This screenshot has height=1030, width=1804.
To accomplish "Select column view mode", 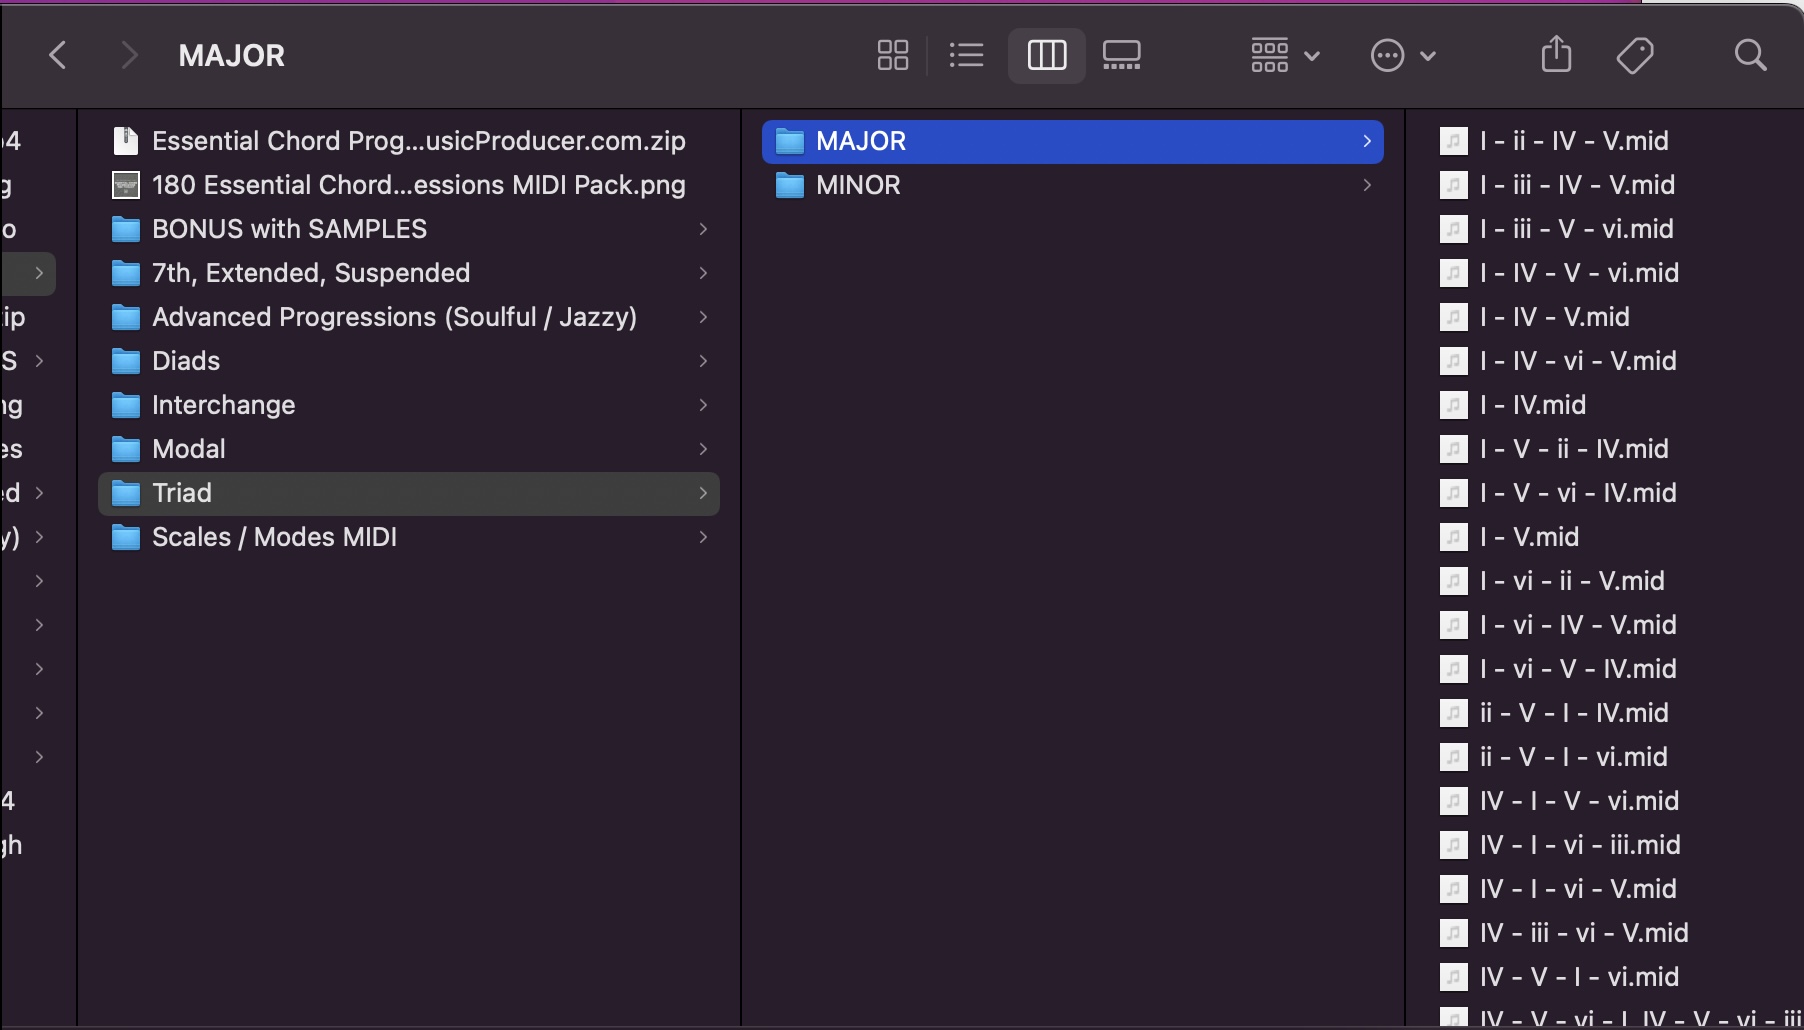I will 1047,55.
